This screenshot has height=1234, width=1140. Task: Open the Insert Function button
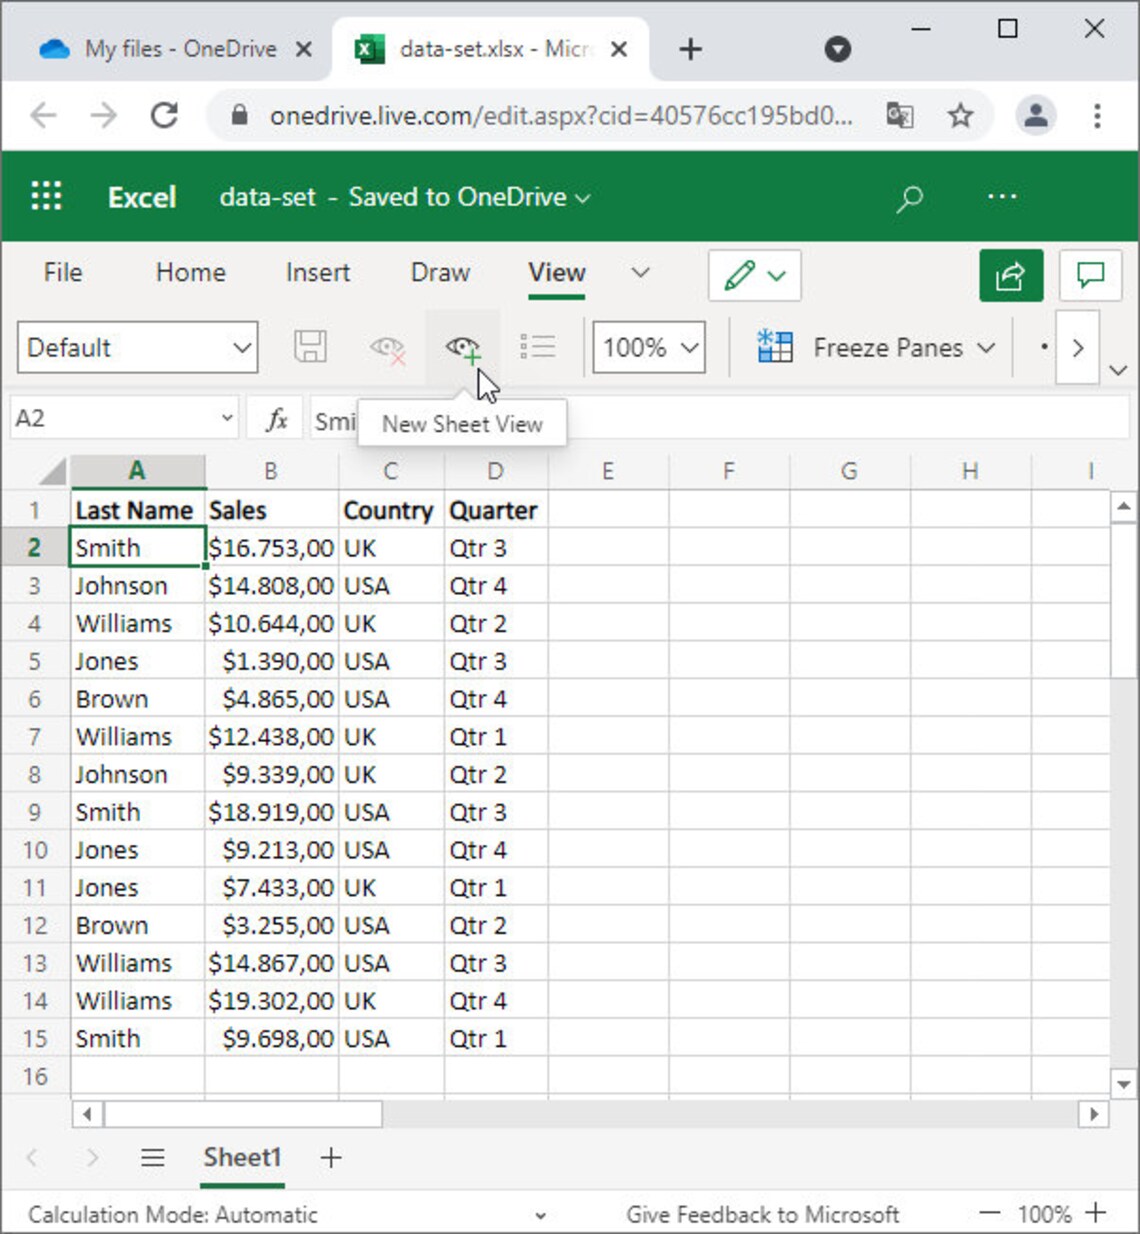coord(275,417)
